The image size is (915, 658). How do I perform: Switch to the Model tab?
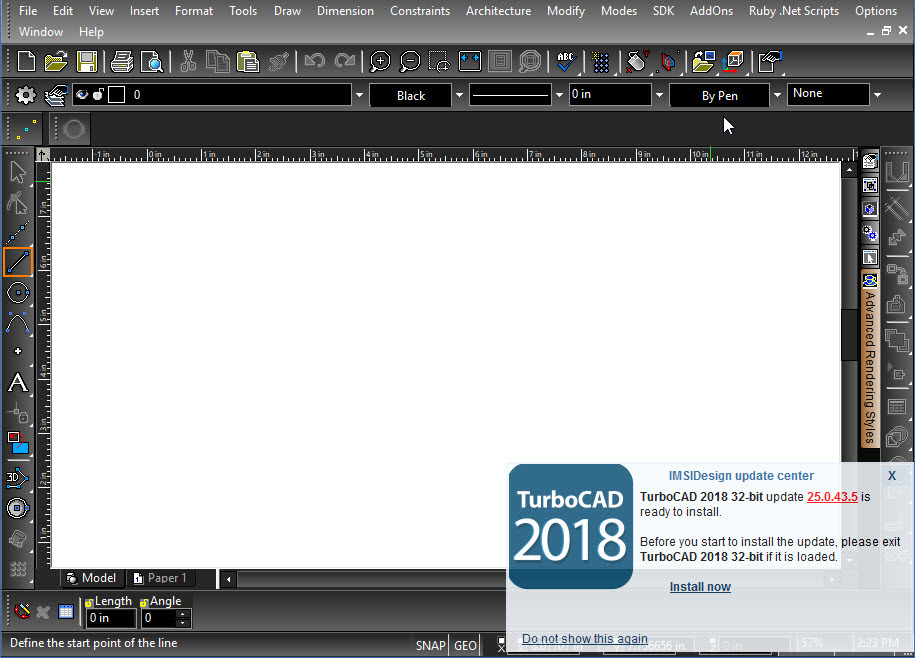[x=92, y=578]
